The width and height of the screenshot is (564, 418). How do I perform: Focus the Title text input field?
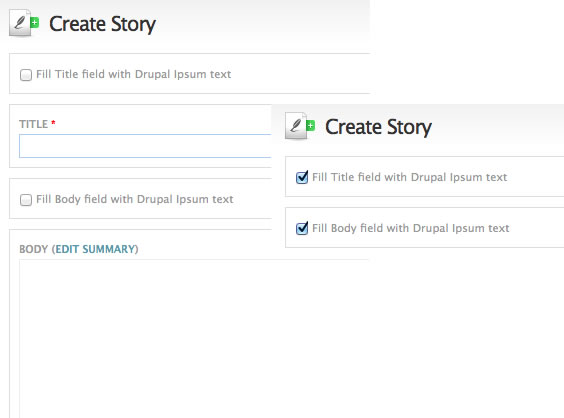click(x=145, y=146)
